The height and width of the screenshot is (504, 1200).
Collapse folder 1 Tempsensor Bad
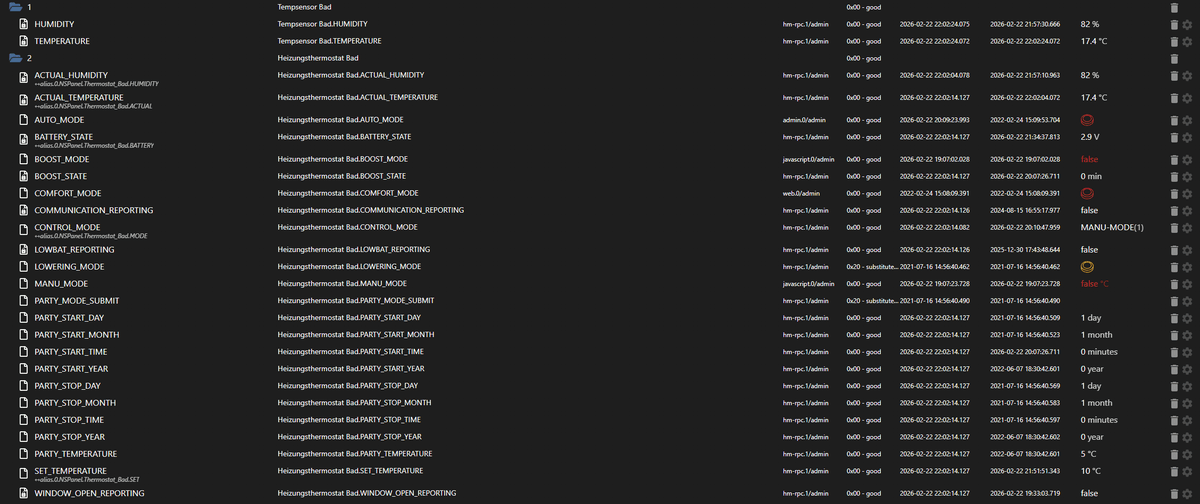click(15, 7)
